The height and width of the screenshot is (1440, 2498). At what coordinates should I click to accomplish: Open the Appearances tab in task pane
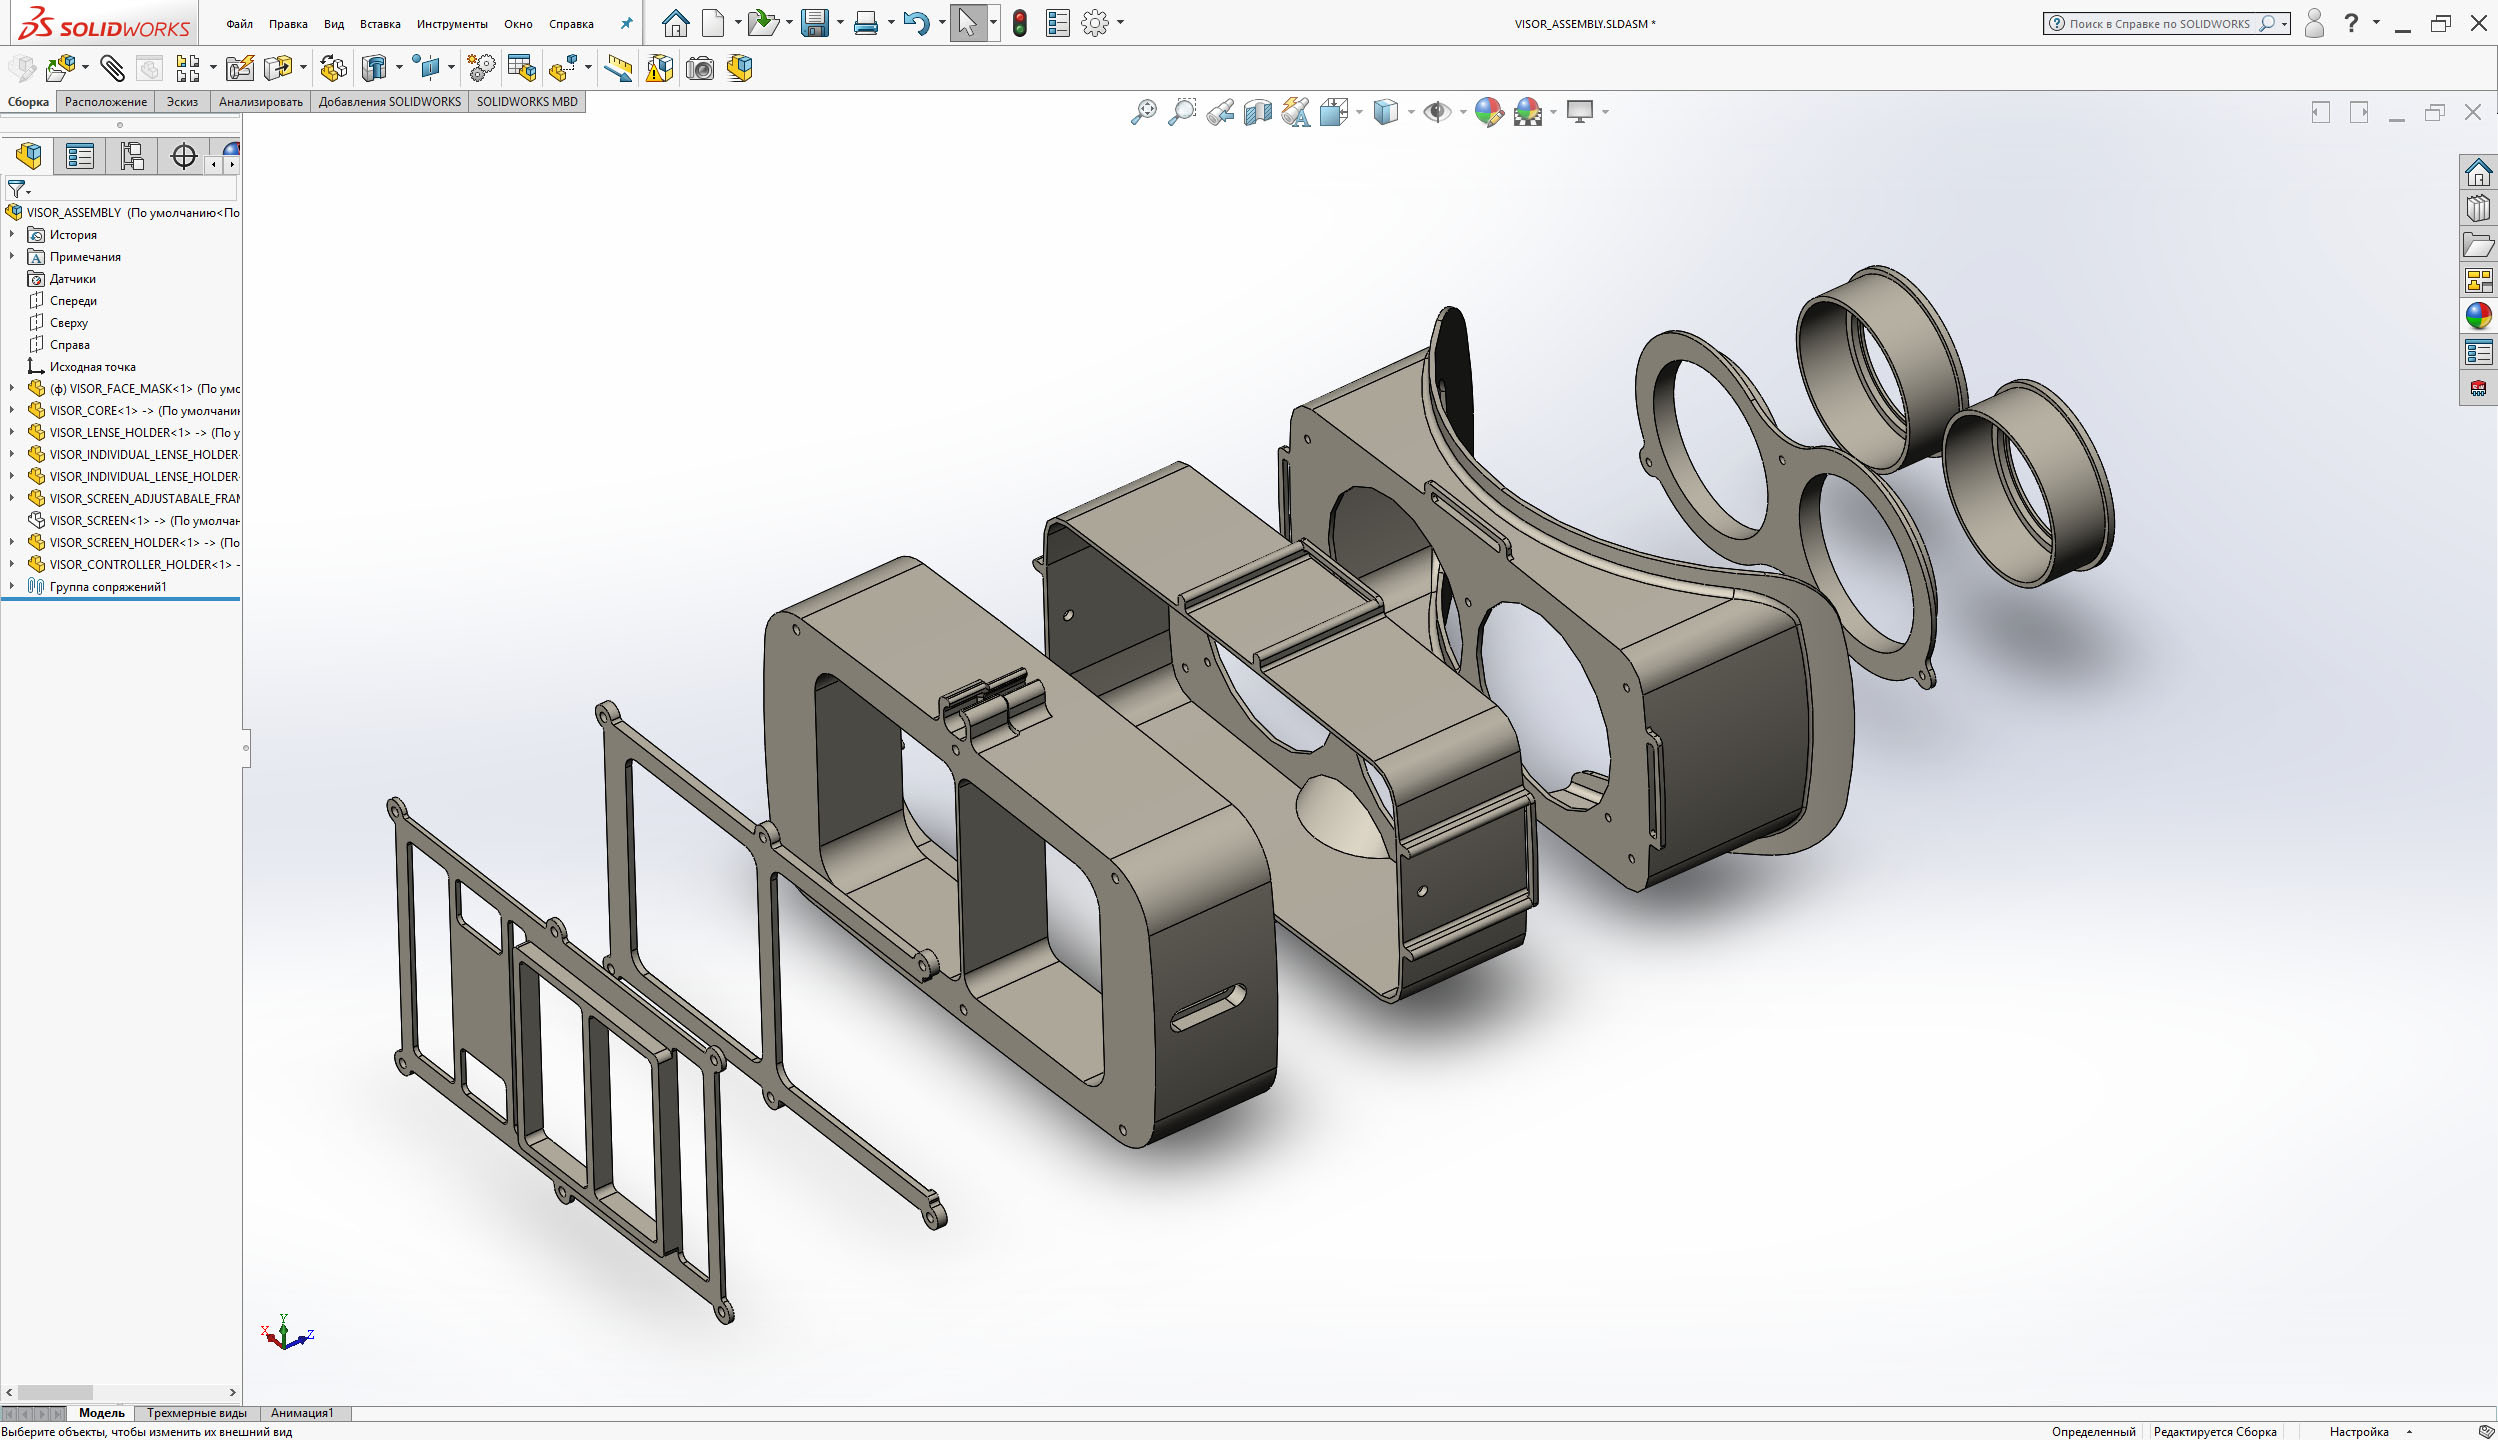pyautogui.click(x=2478, y=316)
